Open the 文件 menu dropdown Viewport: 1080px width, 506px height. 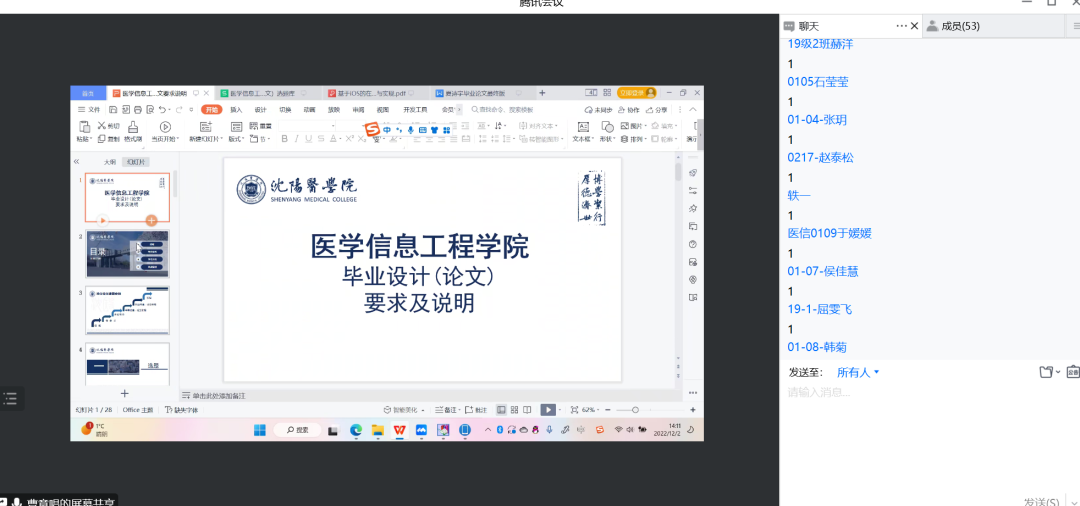[x=90, y=109]
